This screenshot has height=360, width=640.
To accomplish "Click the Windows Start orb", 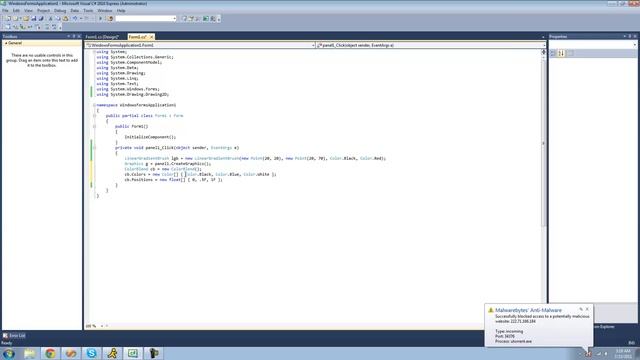I will pos(9,353).
